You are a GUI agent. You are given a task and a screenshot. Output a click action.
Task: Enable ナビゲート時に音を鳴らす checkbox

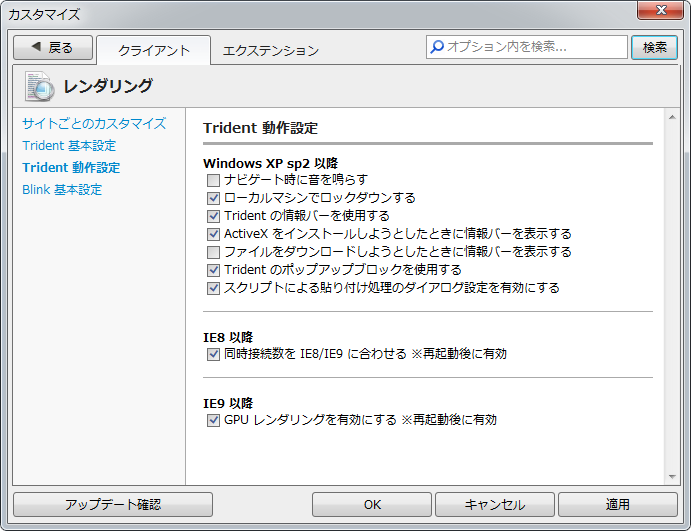[213, 180]
